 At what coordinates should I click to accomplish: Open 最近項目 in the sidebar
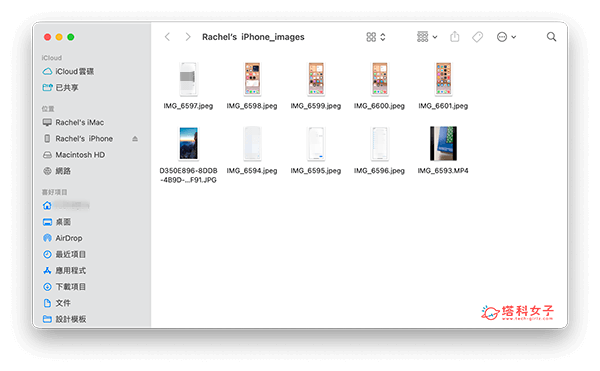pyautogui.click(x=64, y=254)
